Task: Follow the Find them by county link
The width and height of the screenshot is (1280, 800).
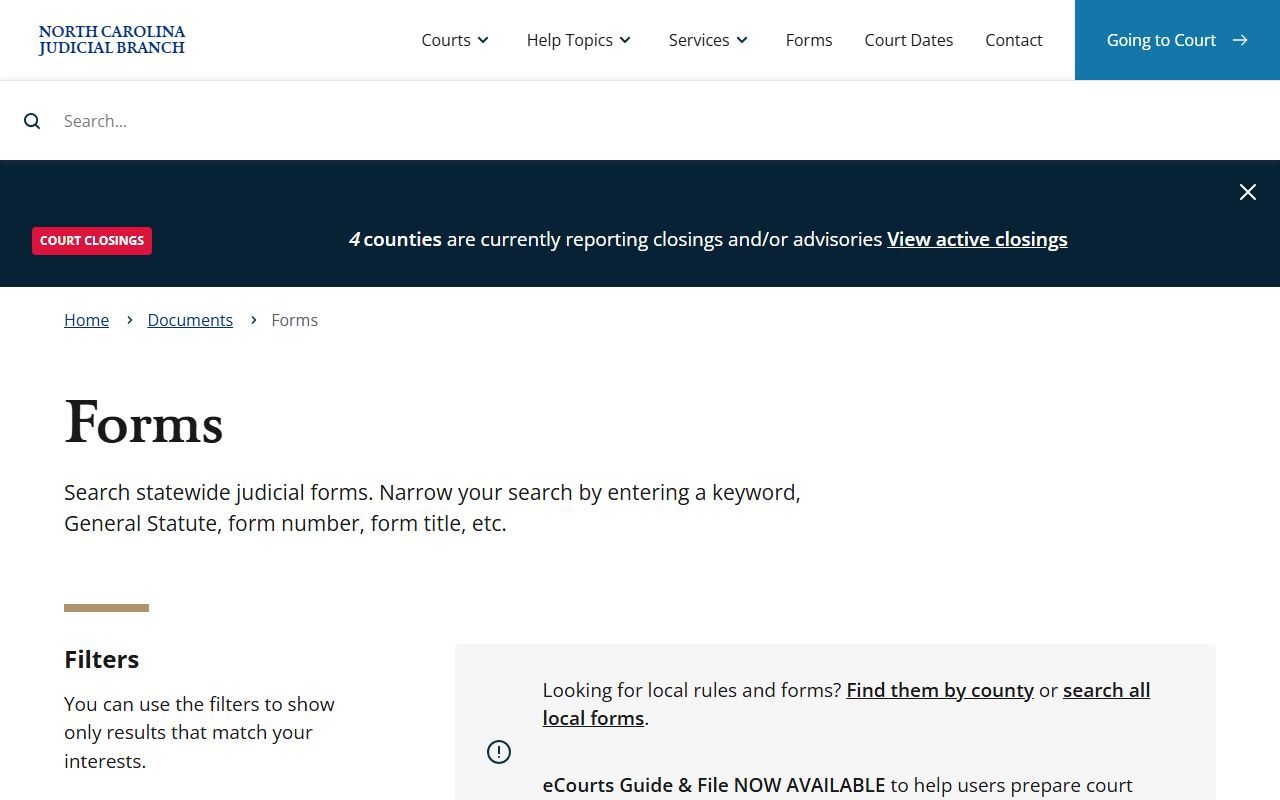Action: tap(939, 690)
